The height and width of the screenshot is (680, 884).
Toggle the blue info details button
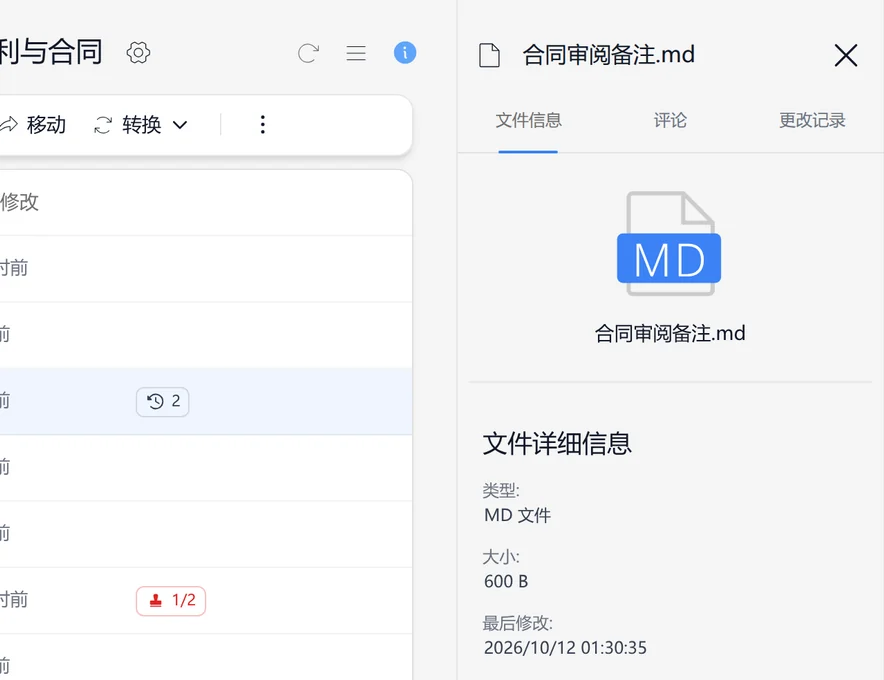tap(405, 52)
